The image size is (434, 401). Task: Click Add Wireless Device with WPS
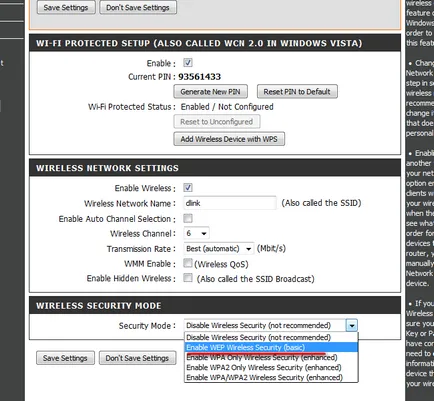[x=229, y=139]
